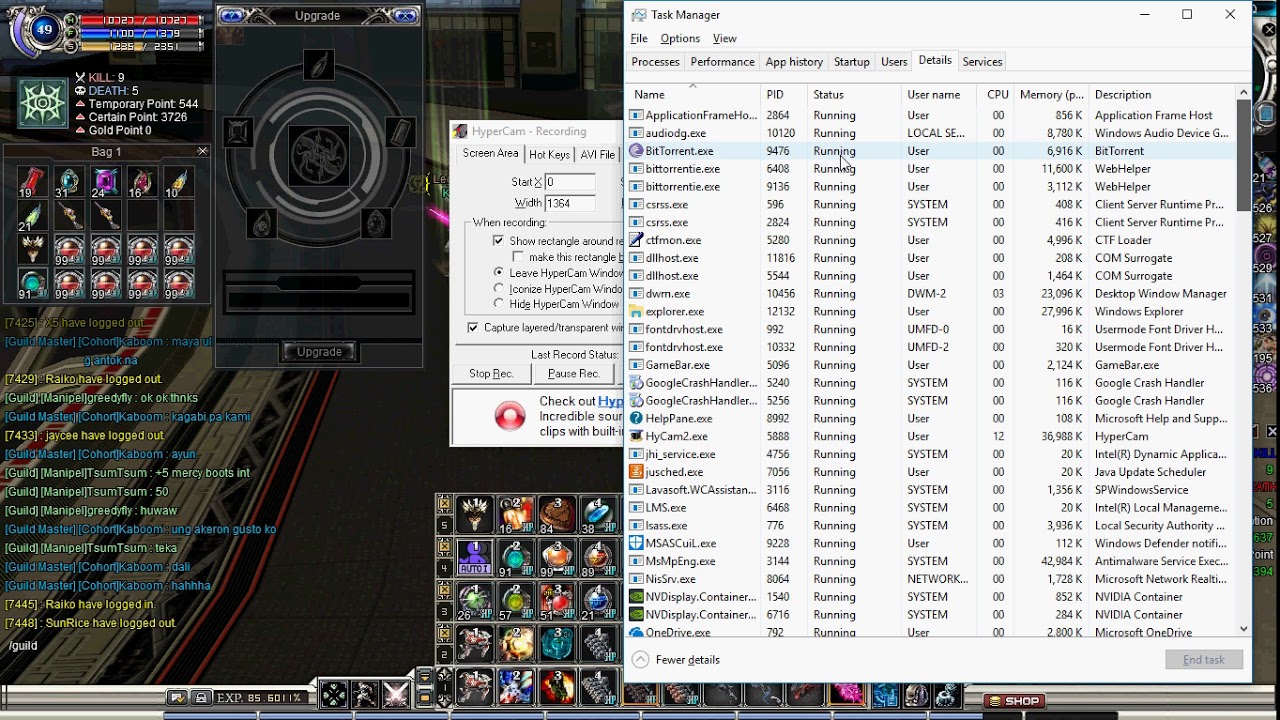Switch to the App history tab
Screen dimensions: 1280x720
[x=794, y=62]
